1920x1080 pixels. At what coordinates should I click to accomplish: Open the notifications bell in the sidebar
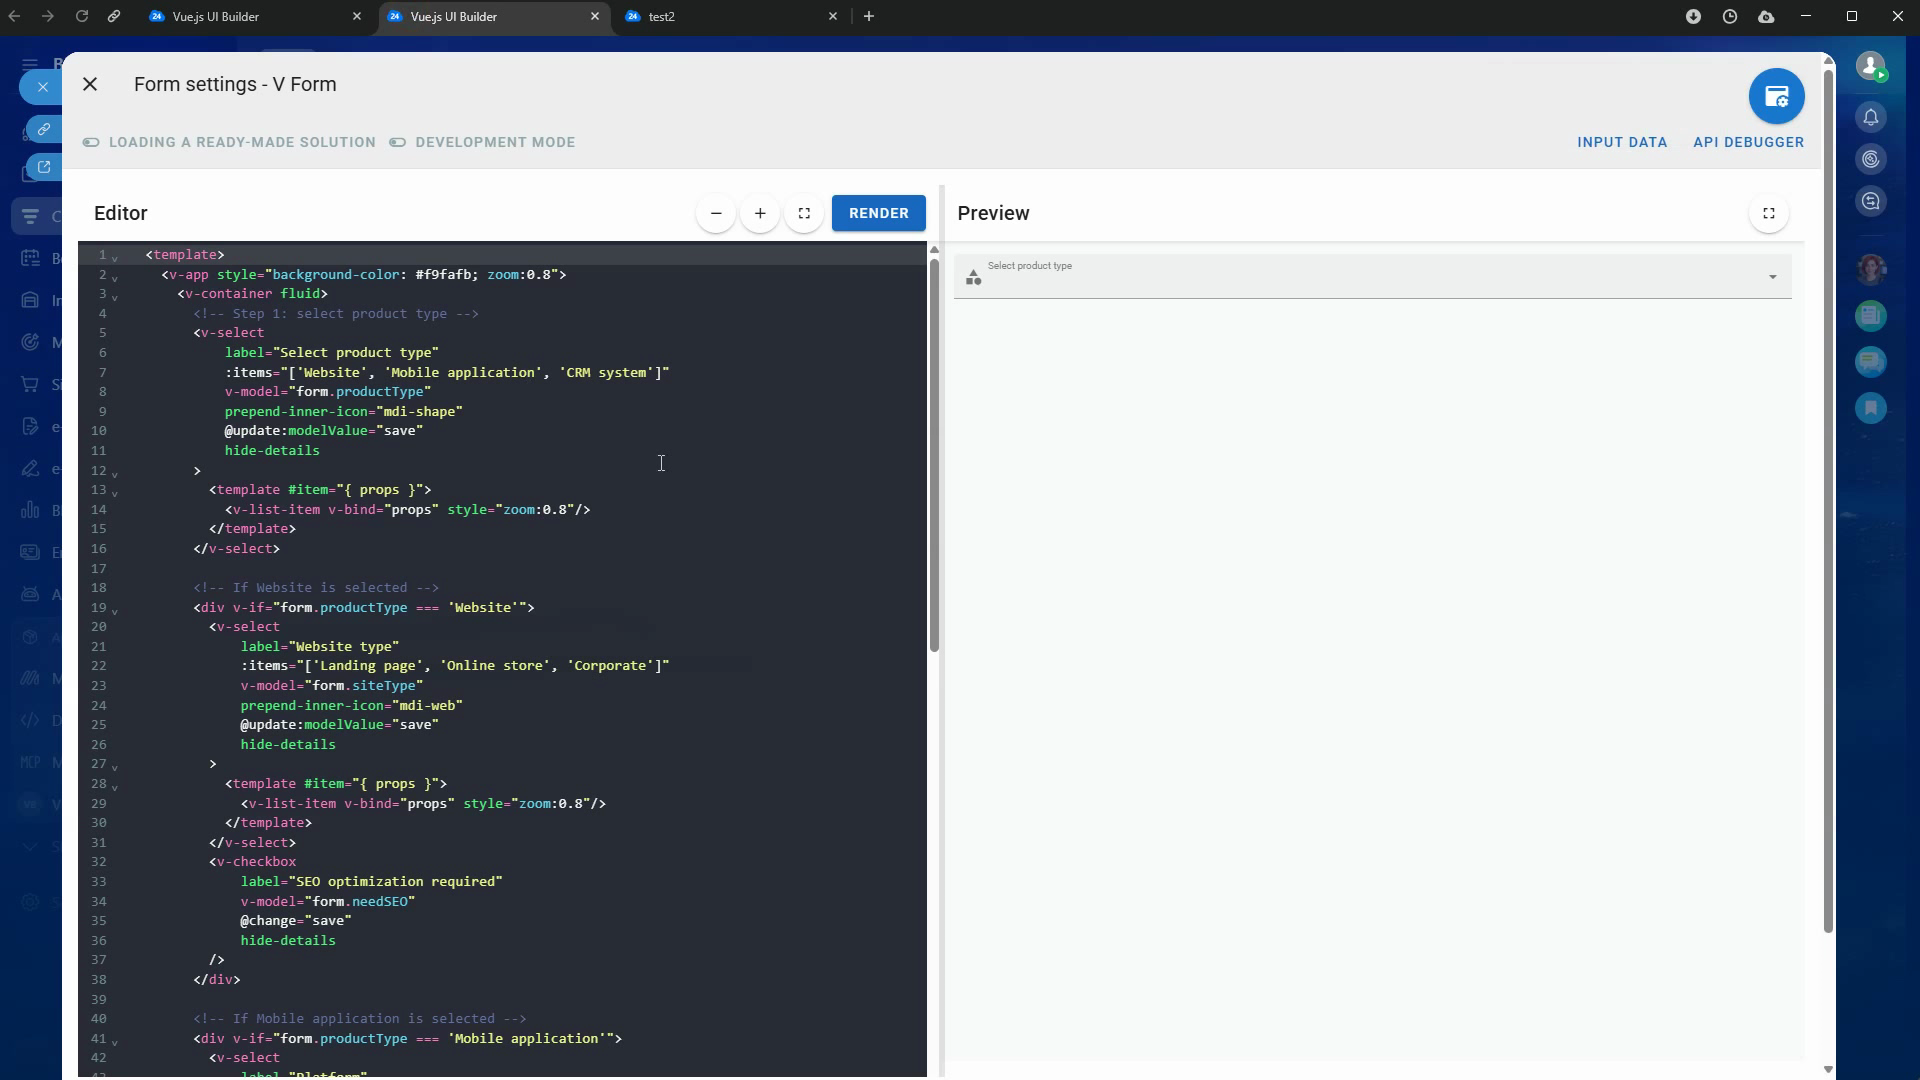click(x=1871, y=118)
